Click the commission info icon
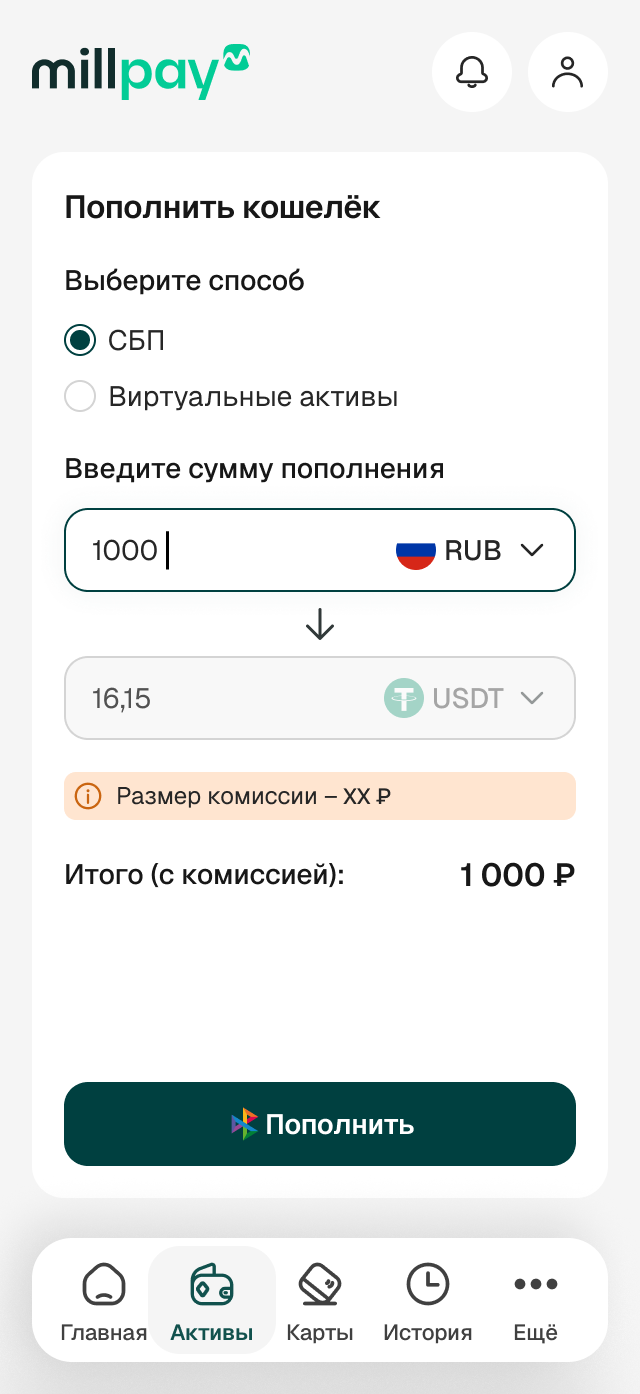The height and width of the screenshot is (1394, 640). pos(89,796)
